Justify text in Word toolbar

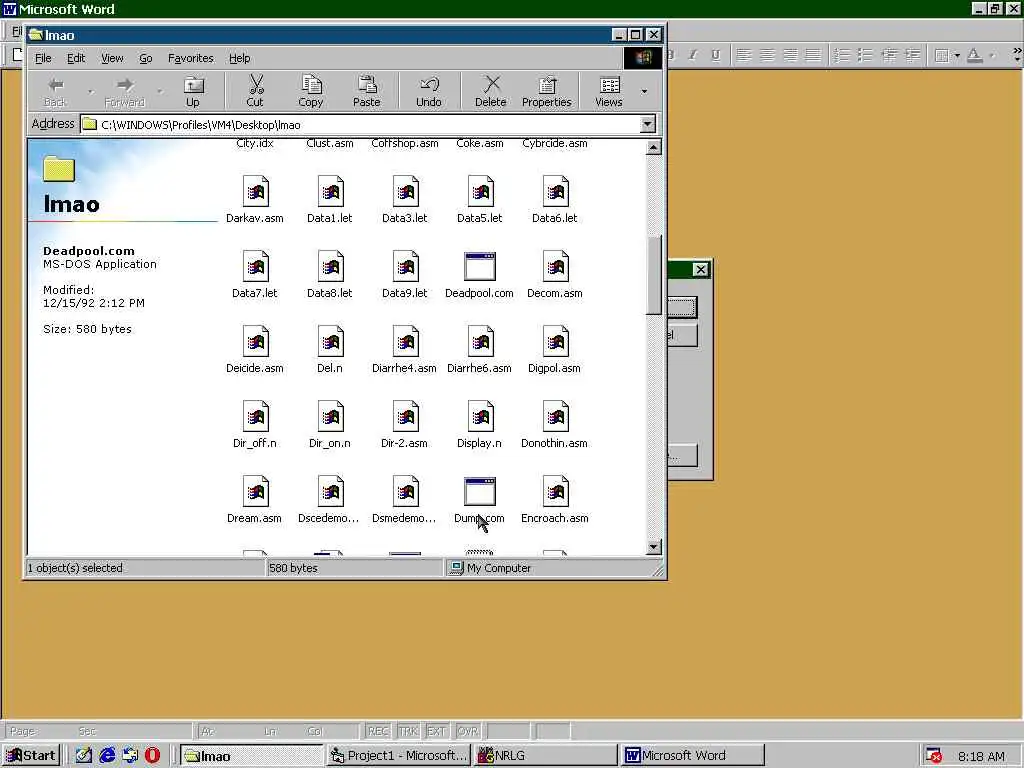pos(813,56)
